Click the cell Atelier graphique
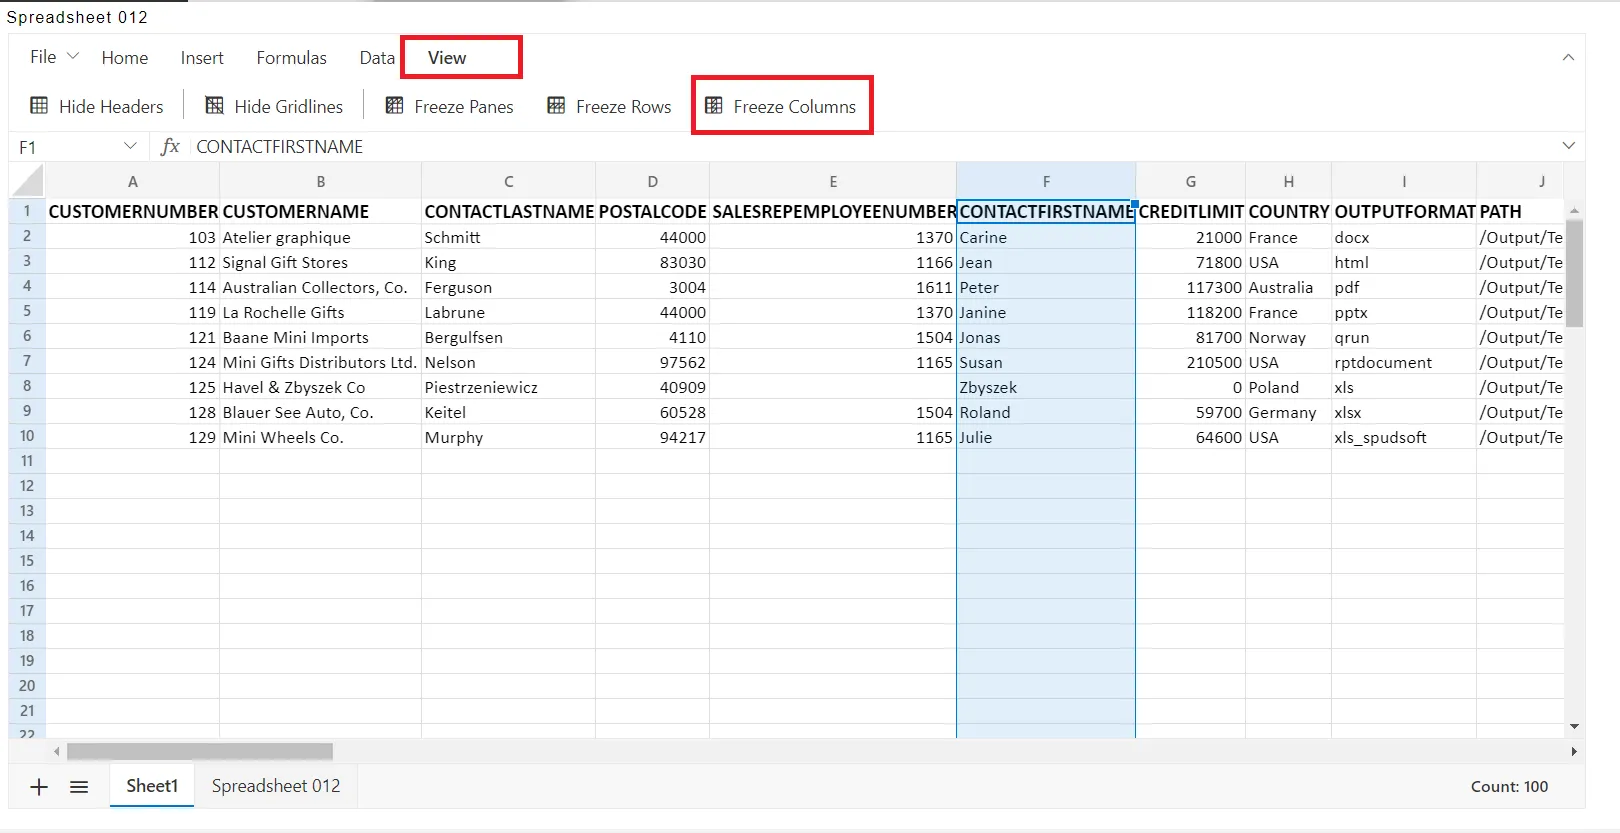 point(321,237)
